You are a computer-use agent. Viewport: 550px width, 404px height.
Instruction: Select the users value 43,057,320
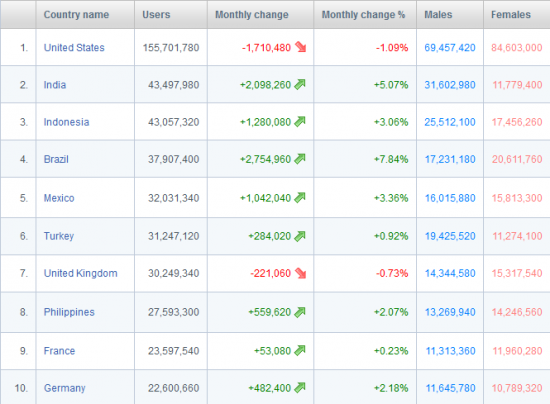point(173,122)
